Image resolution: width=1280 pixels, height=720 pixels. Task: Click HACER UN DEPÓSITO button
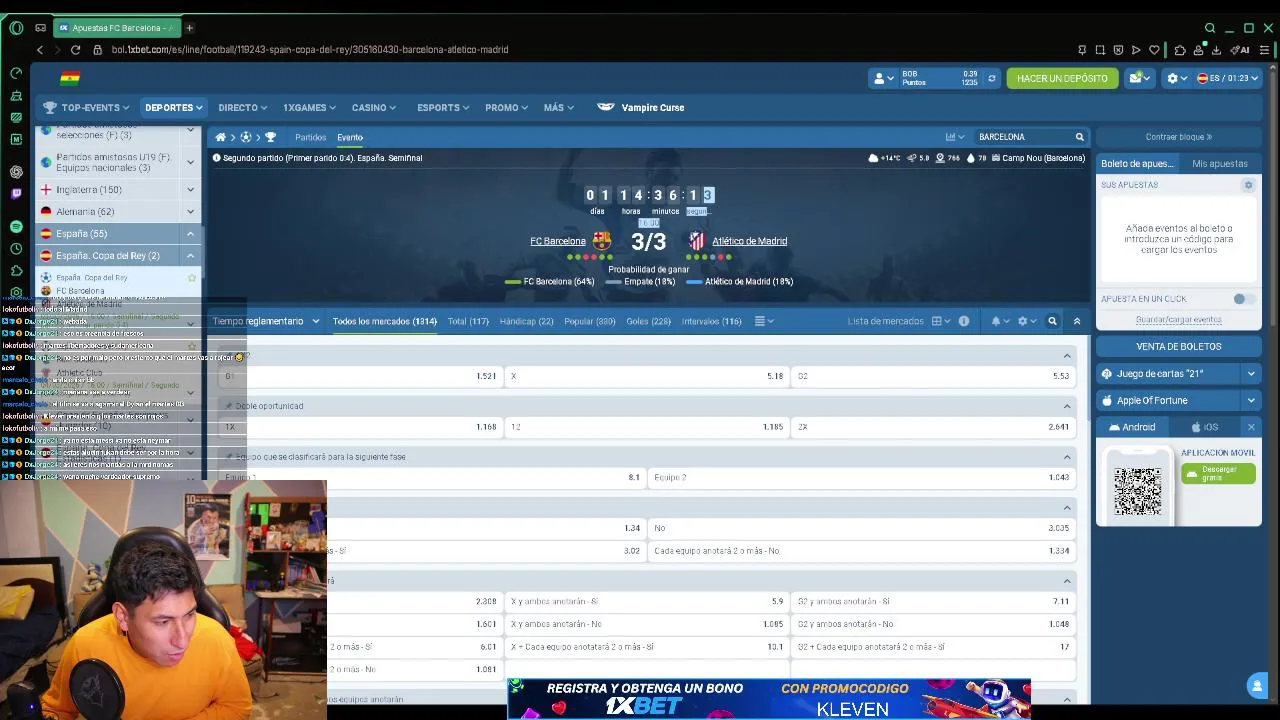pos(1062,78)
